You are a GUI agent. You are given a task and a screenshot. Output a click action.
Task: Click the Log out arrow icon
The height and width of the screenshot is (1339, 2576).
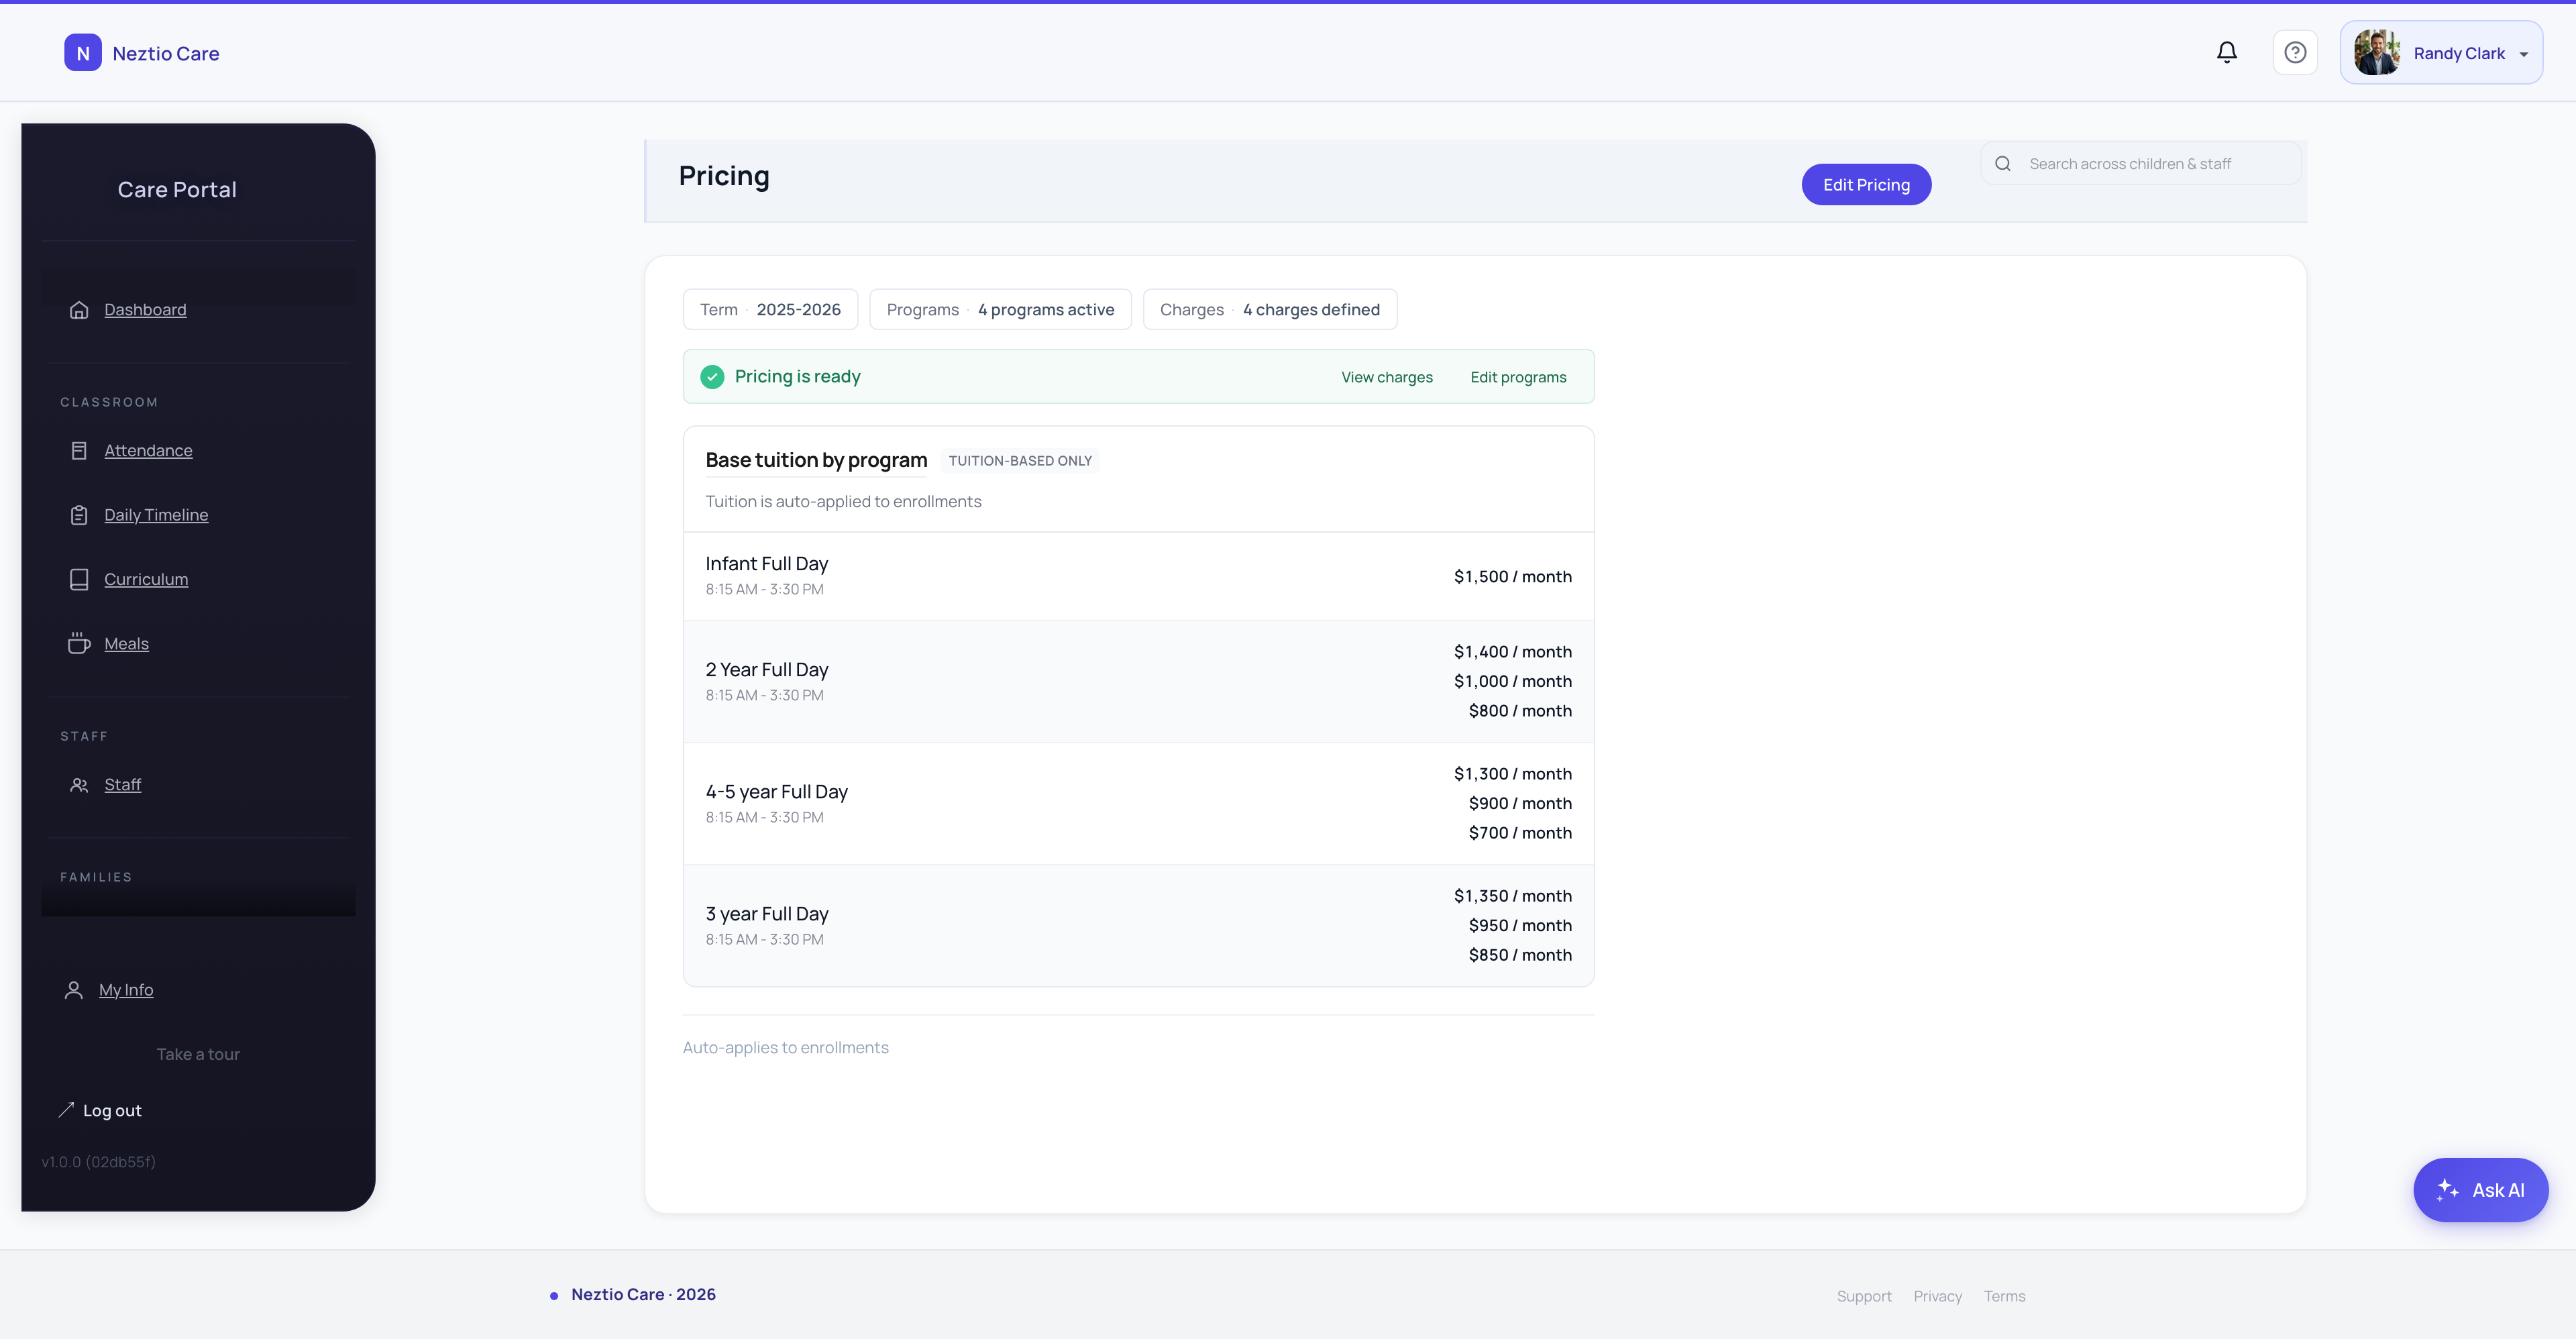pos(66,1110)
